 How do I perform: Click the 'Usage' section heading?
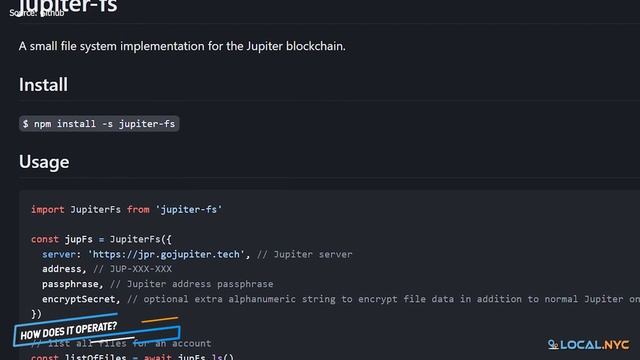44,162
